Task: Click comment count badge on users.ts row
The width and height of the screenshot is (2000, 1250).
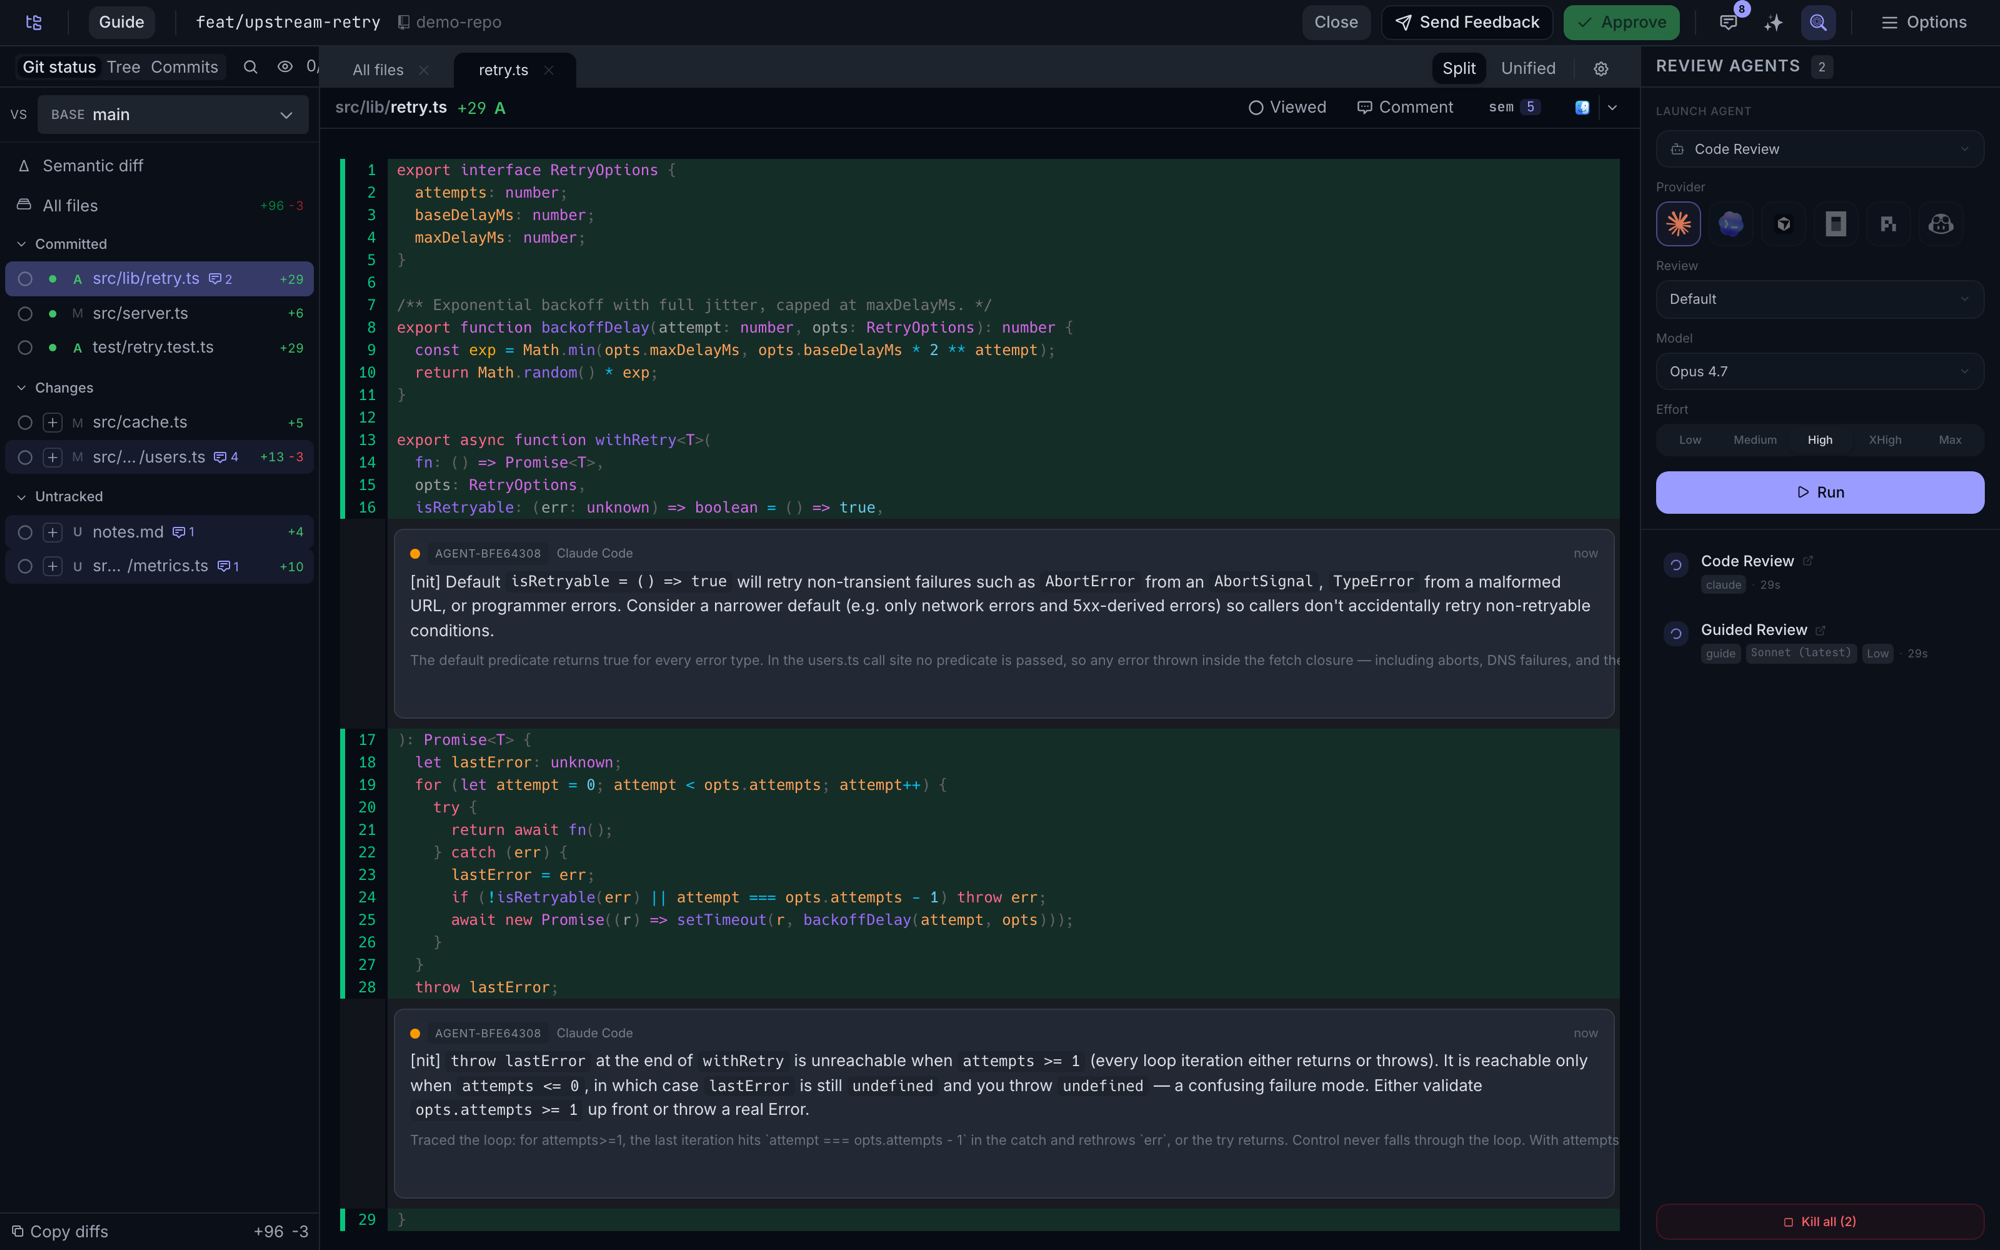Action: coord(226,457)
